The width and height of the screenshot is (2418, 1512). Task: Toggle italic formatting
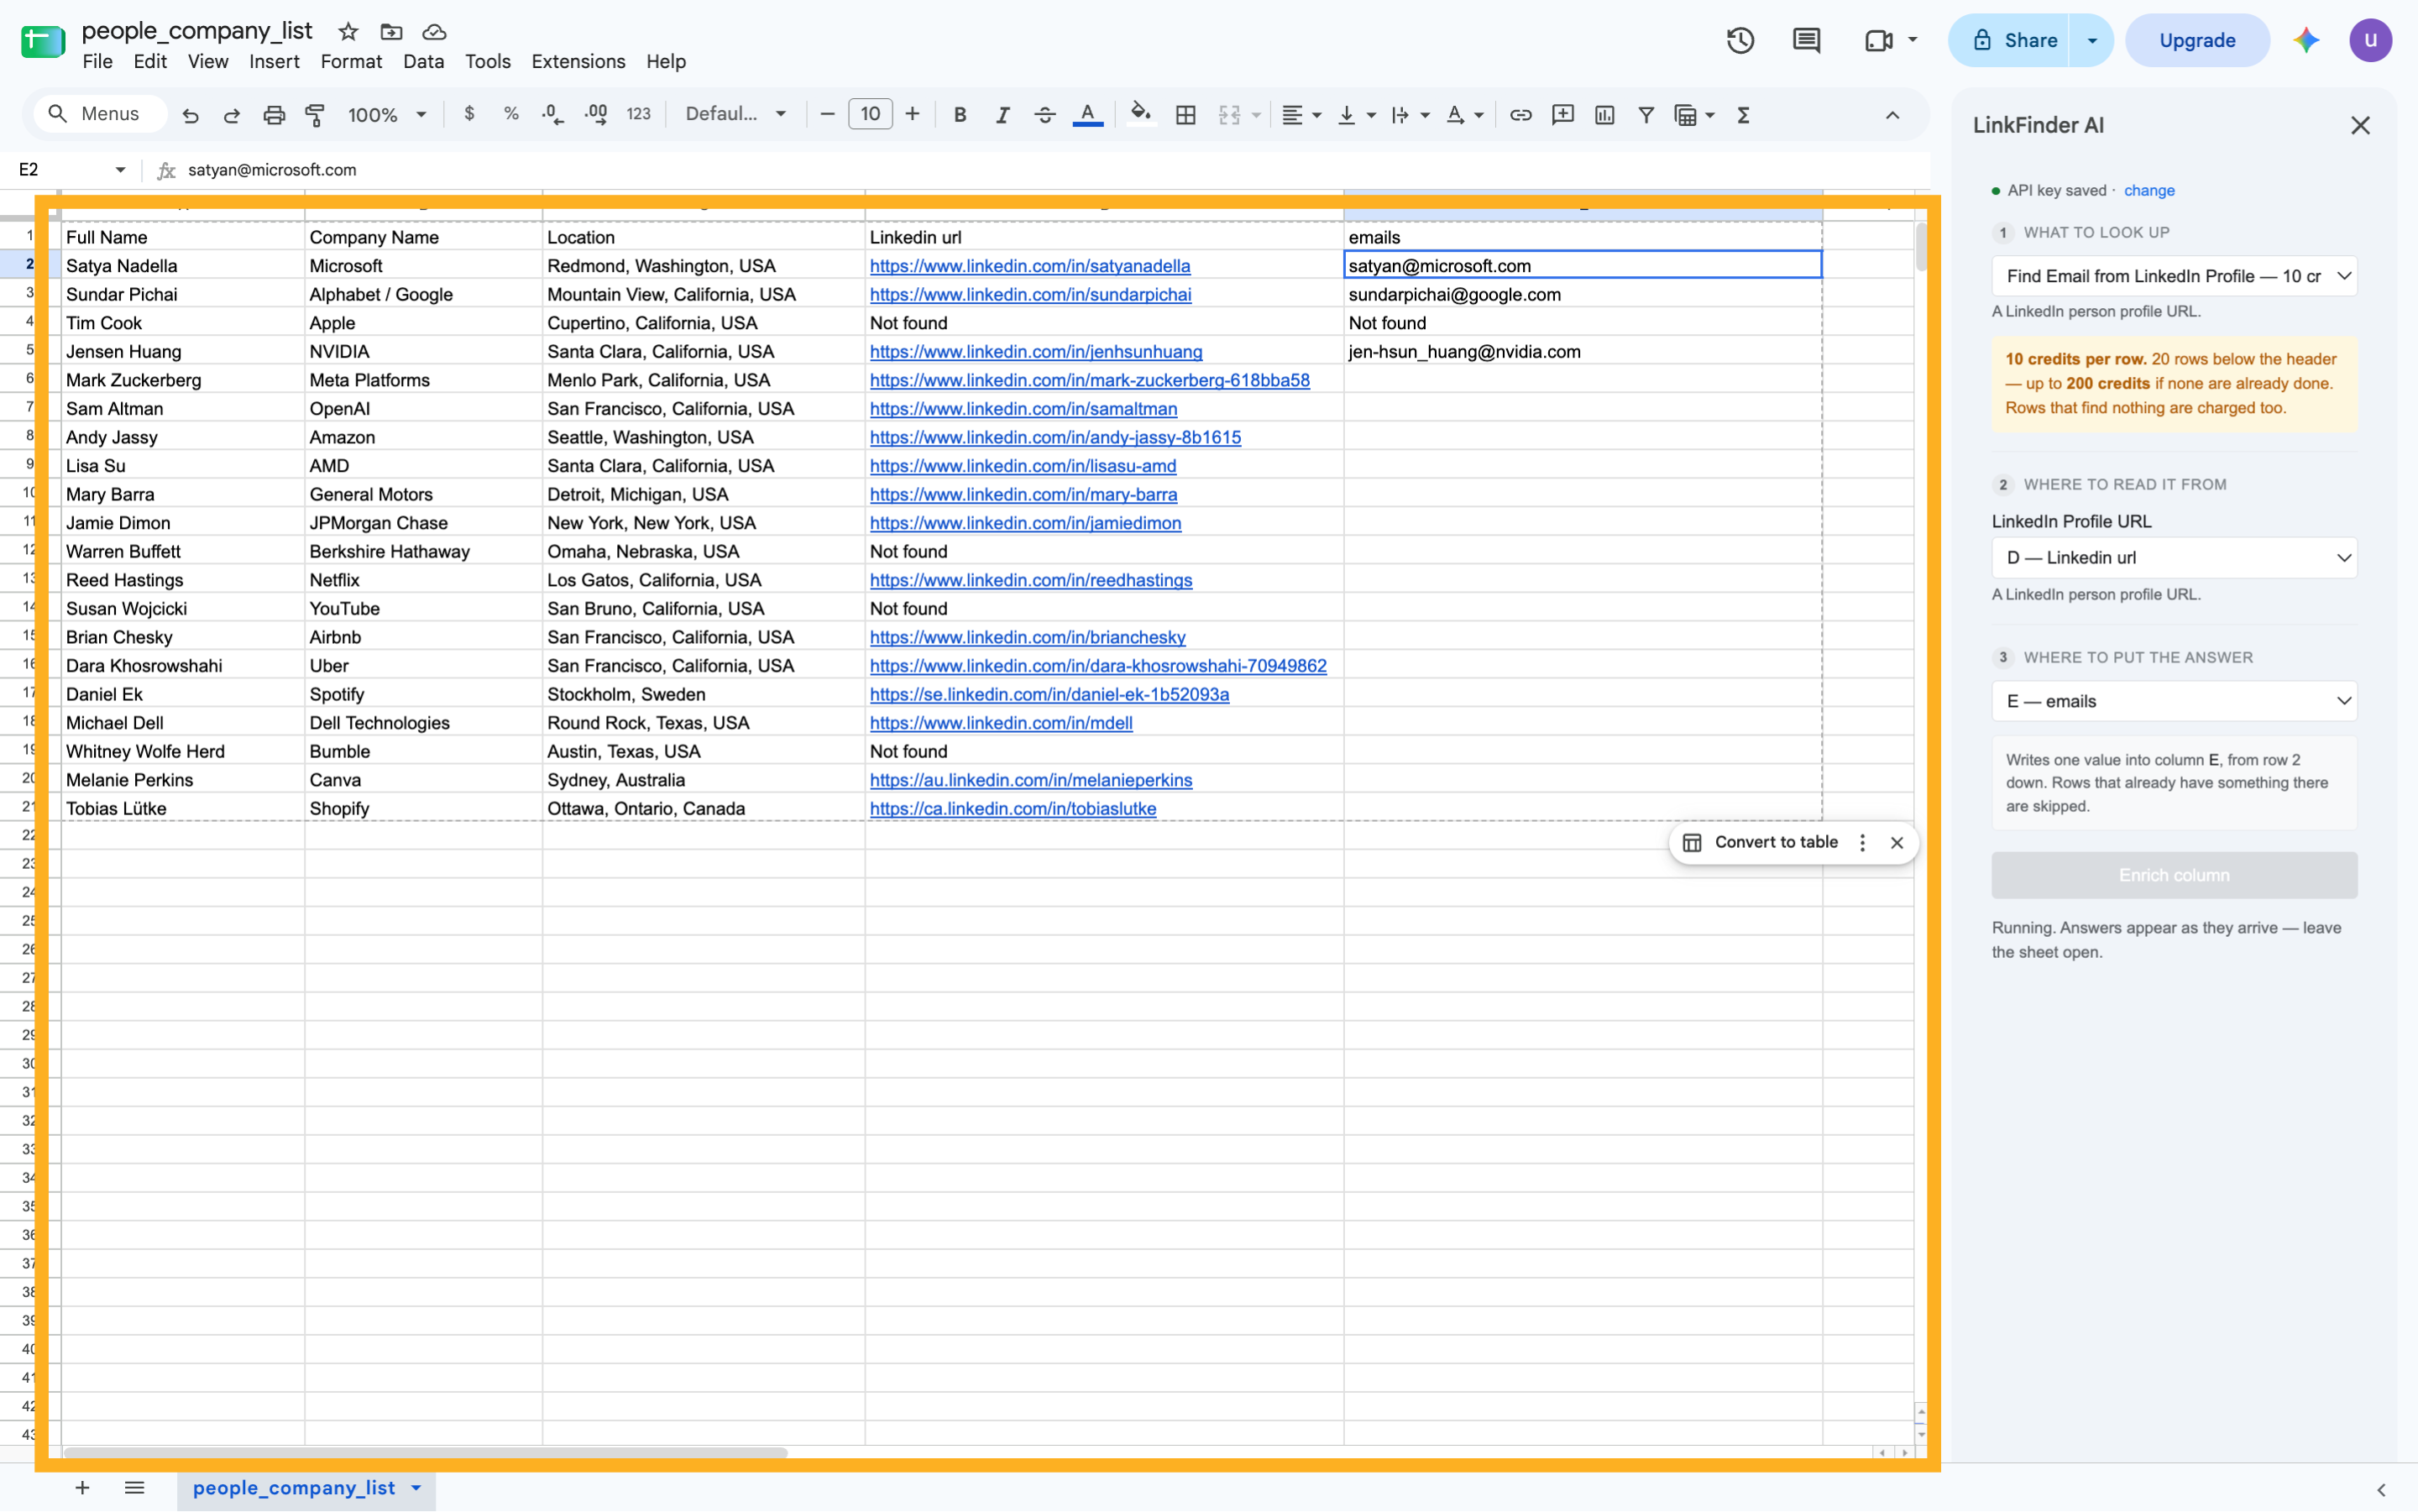click(1002, 115)
